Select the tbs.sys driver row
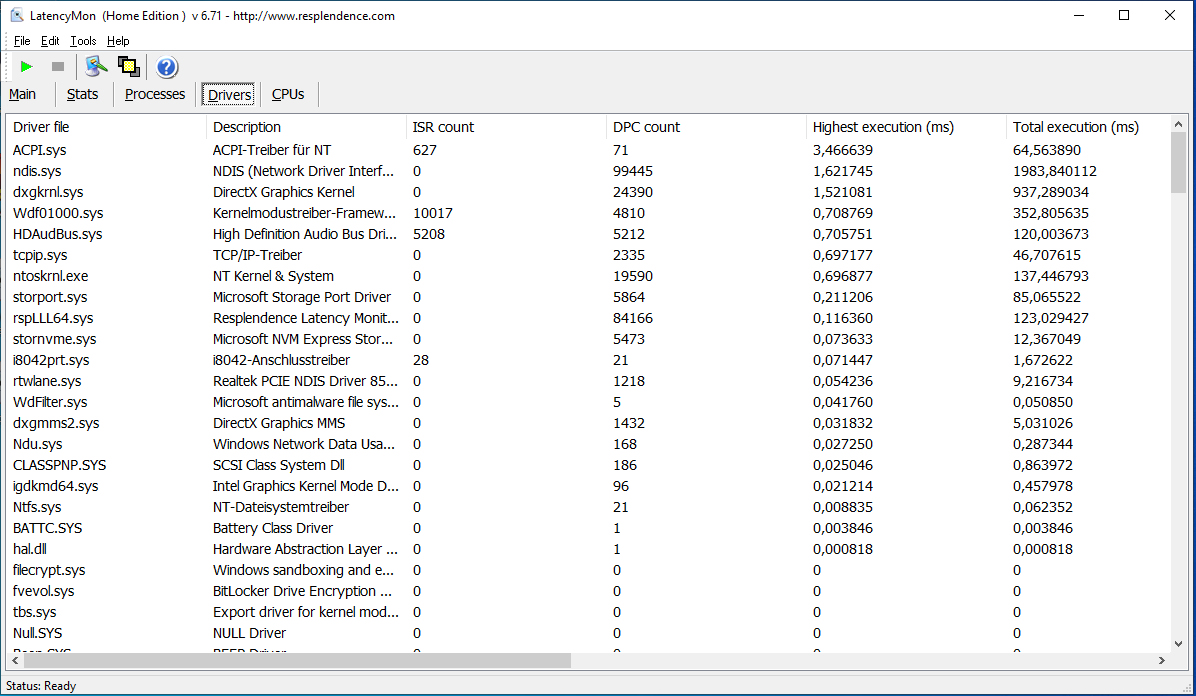Screen dimensions: 1196x696 pos(588,612)
